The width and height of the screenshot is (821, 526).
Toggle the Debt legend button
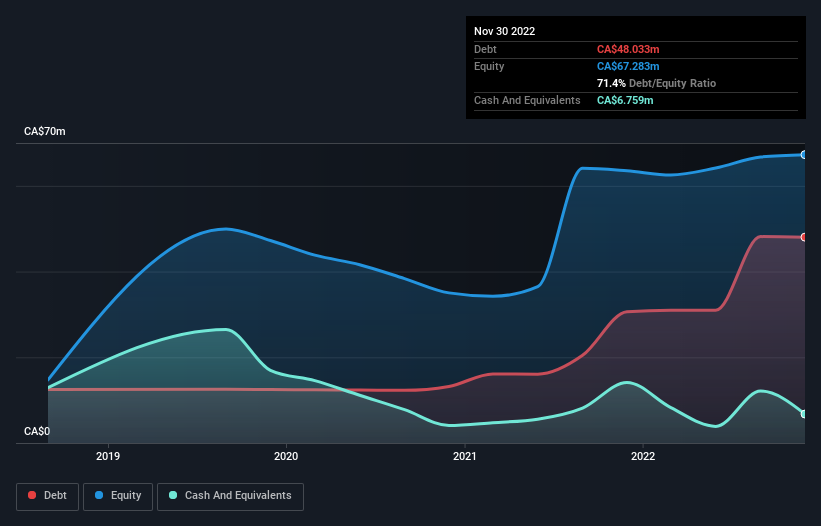(x=48, y=496)
